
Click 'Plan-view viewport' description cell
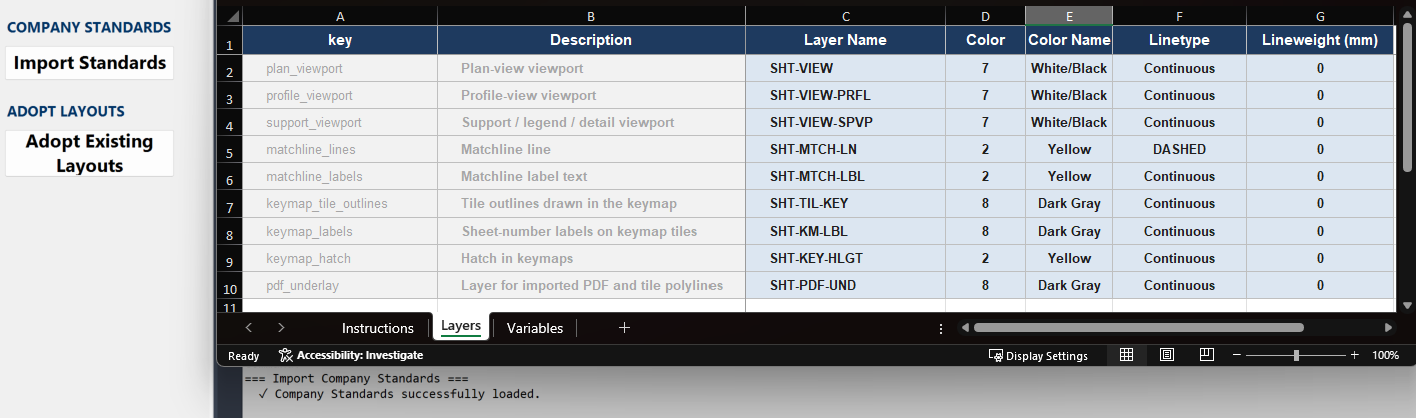pyautogui.click(x=591, y=68)
